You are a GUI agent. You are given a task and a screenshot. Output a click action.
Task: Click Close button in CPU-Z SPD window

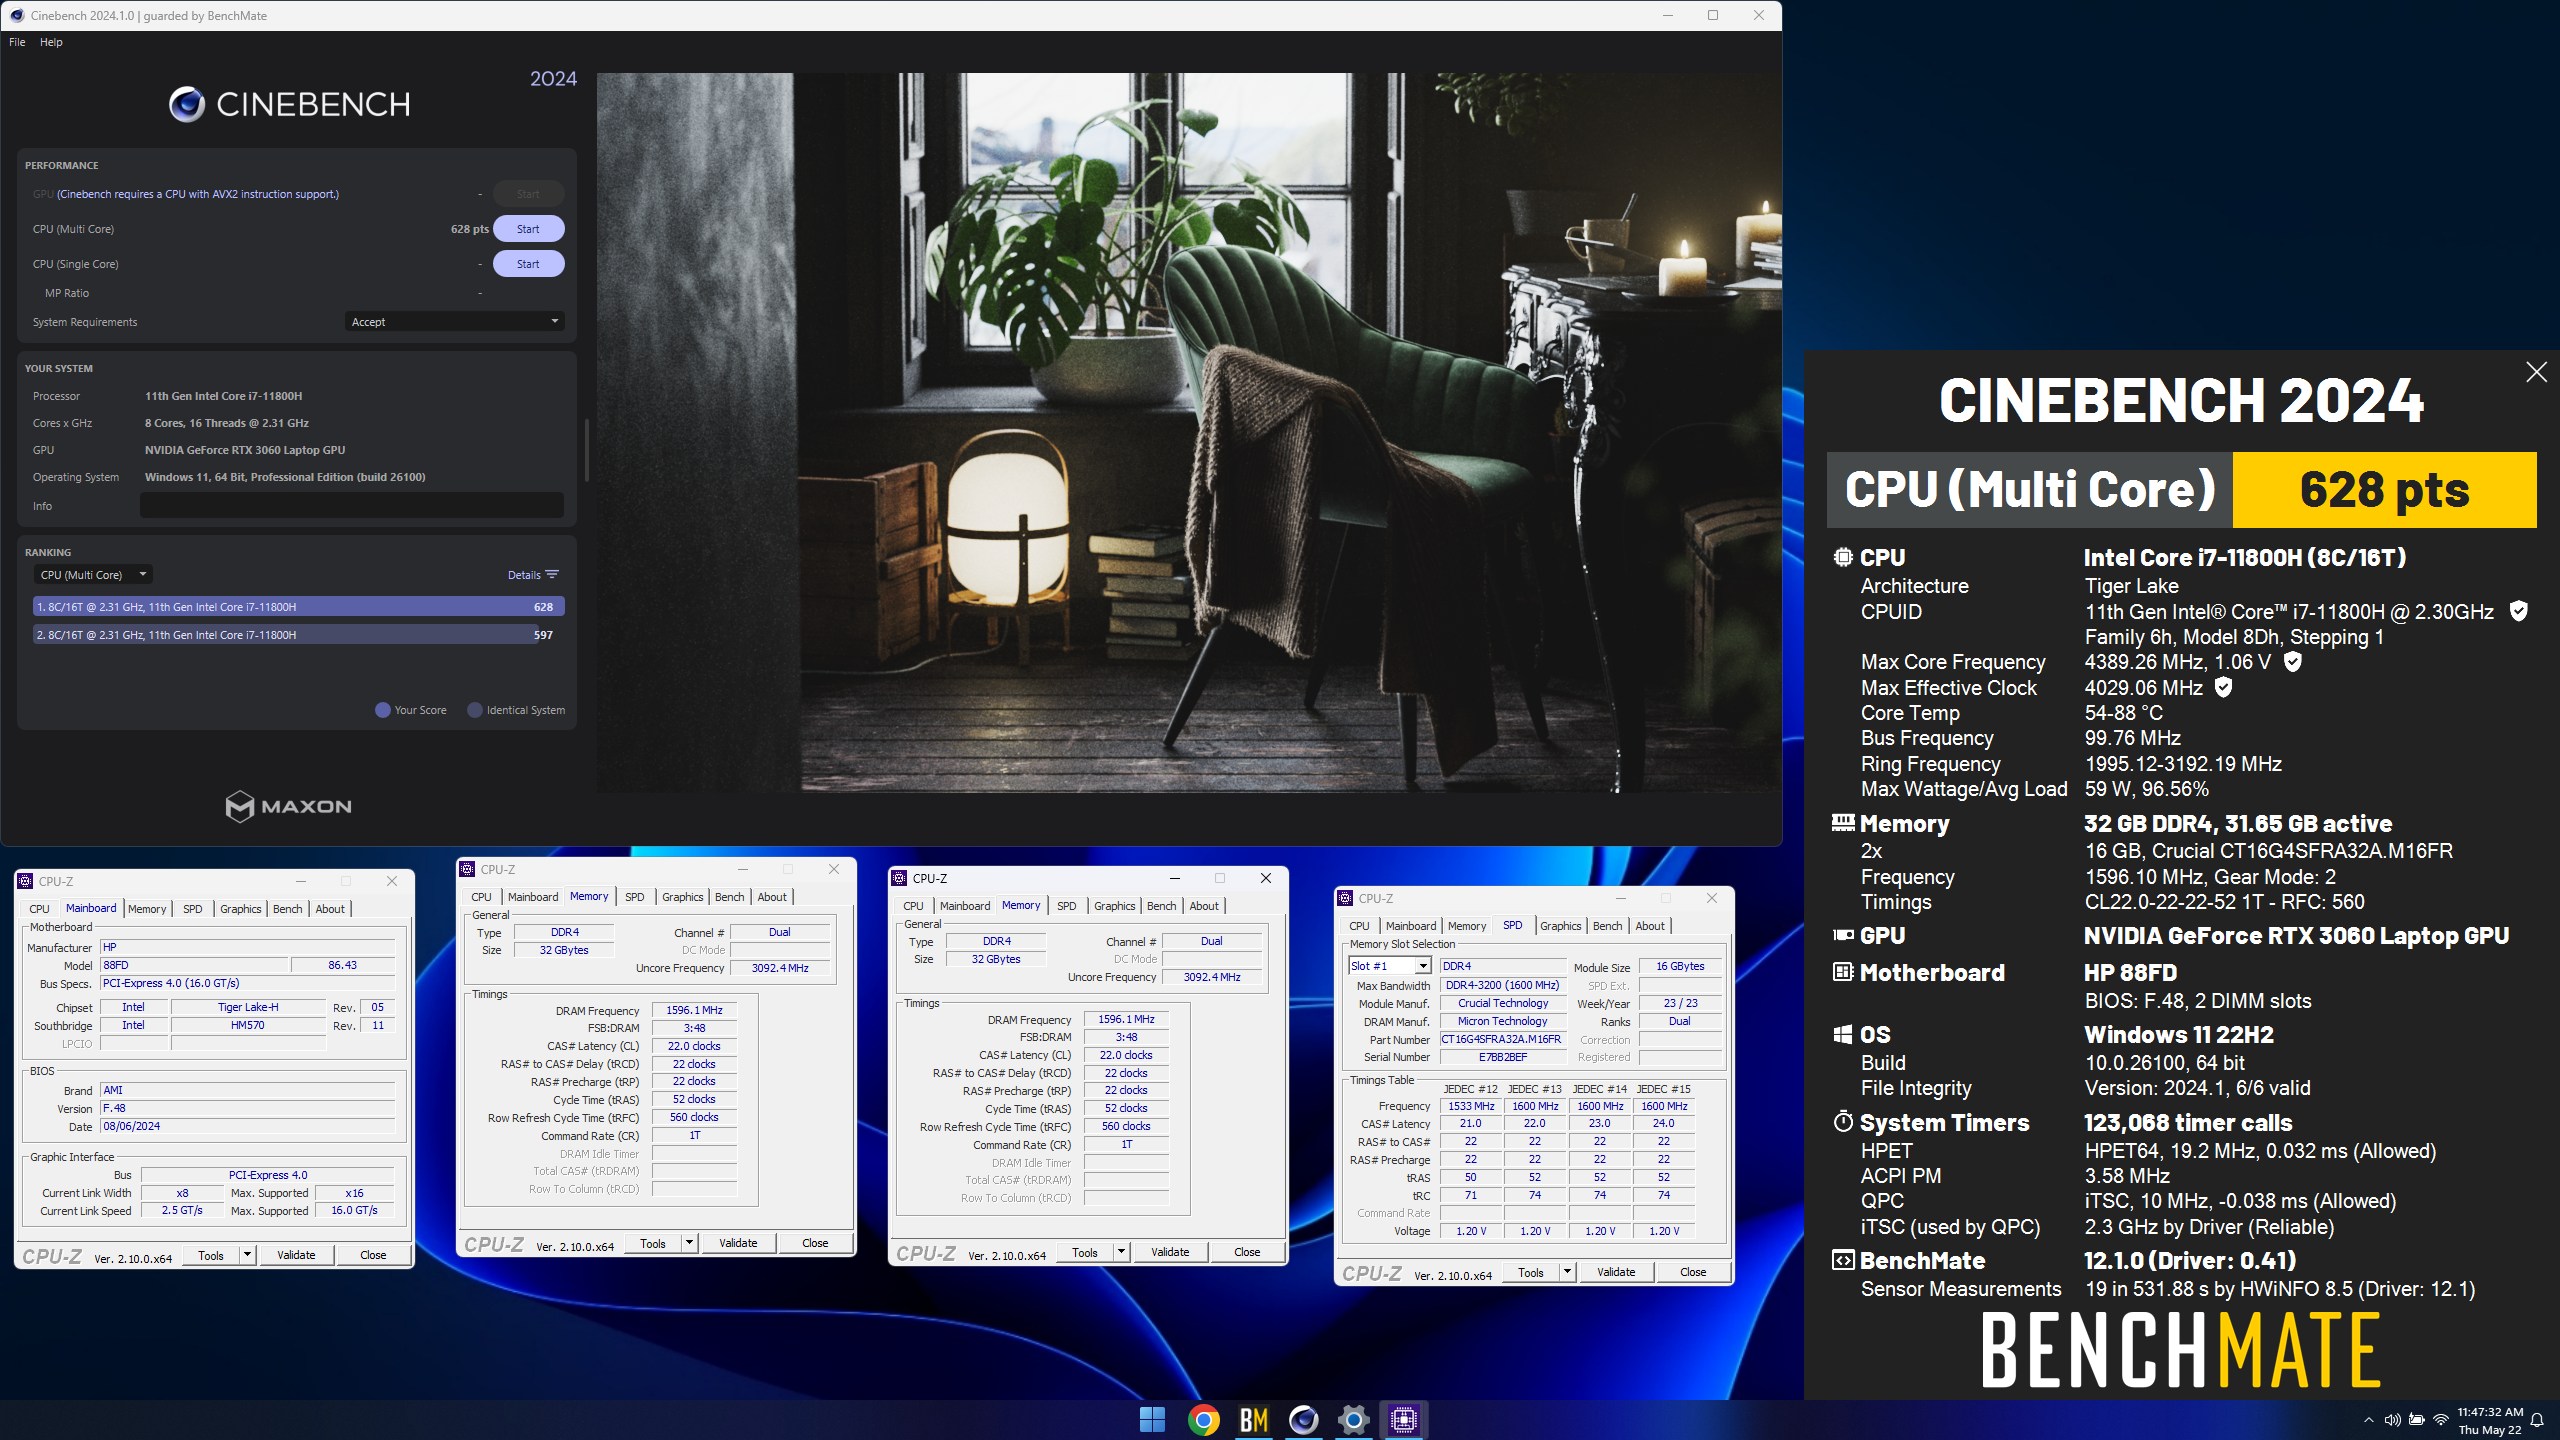click(1693, 1272)
